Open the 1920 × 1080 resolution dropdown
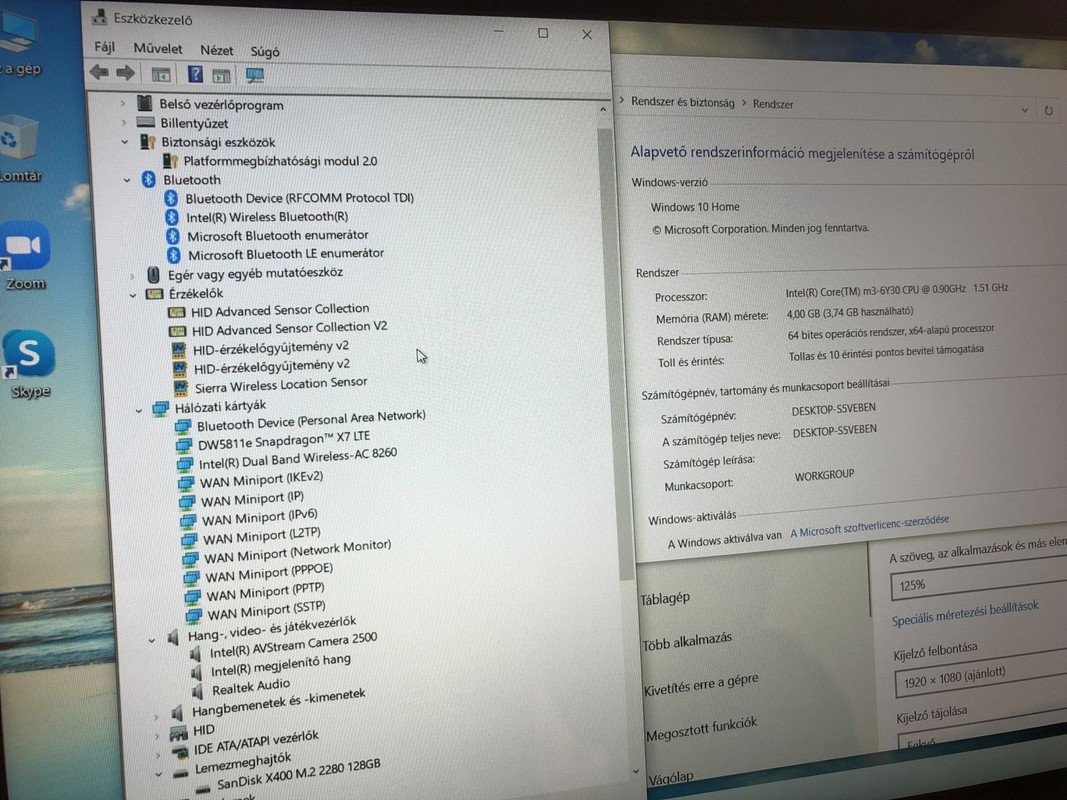This screenshot has height=800, width=1067. point(981,676)
